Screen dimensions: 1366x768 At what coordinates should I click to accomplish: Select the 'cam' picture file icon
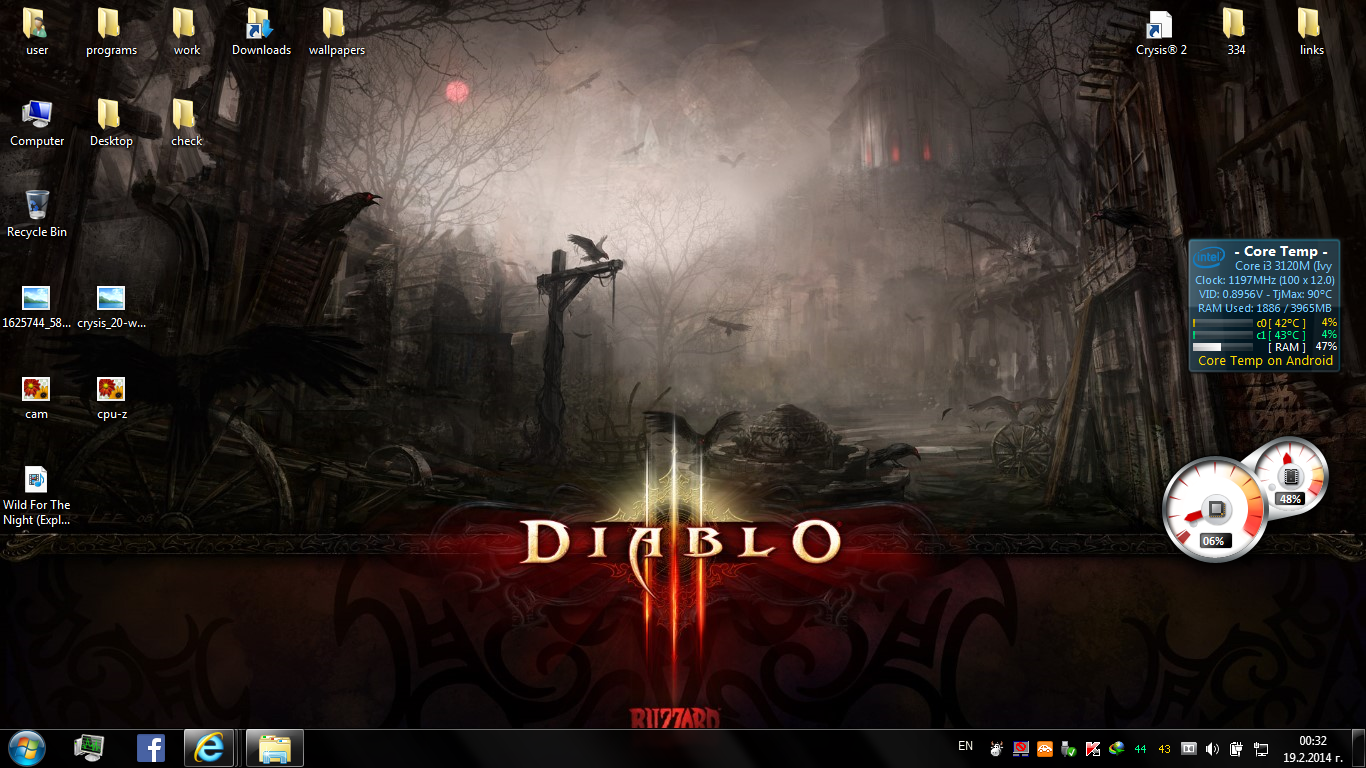(37, 396)
